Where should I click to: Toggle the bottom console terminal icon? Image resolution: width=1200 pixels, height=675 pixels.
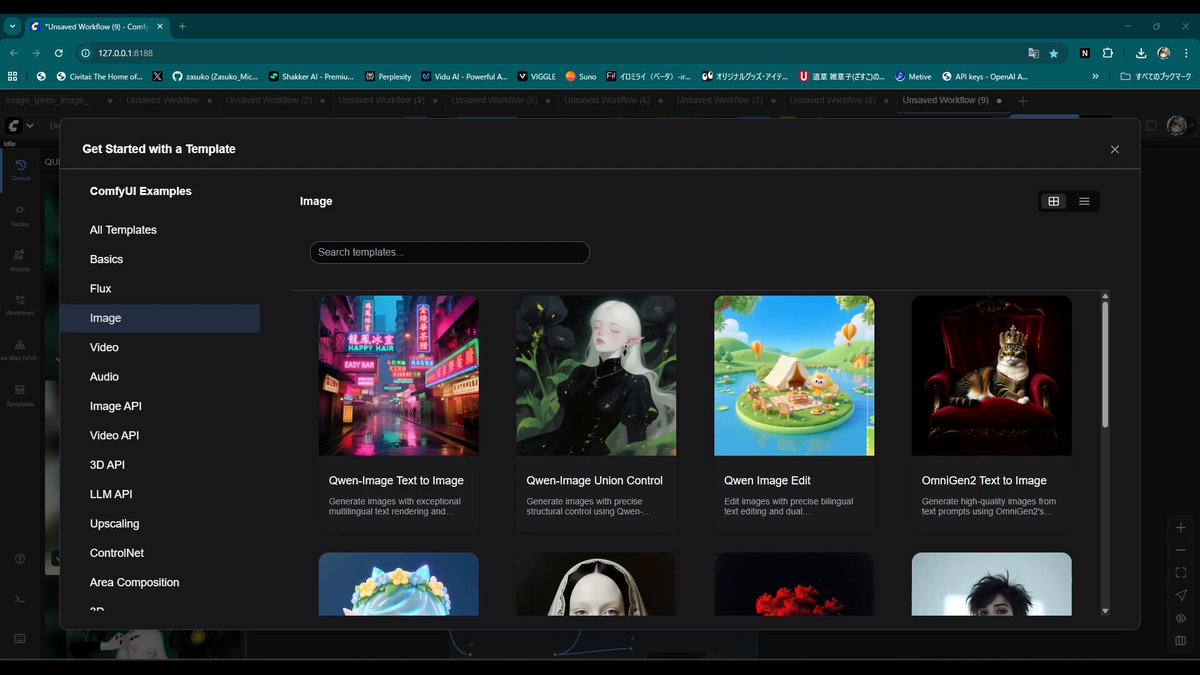point(20,598)
